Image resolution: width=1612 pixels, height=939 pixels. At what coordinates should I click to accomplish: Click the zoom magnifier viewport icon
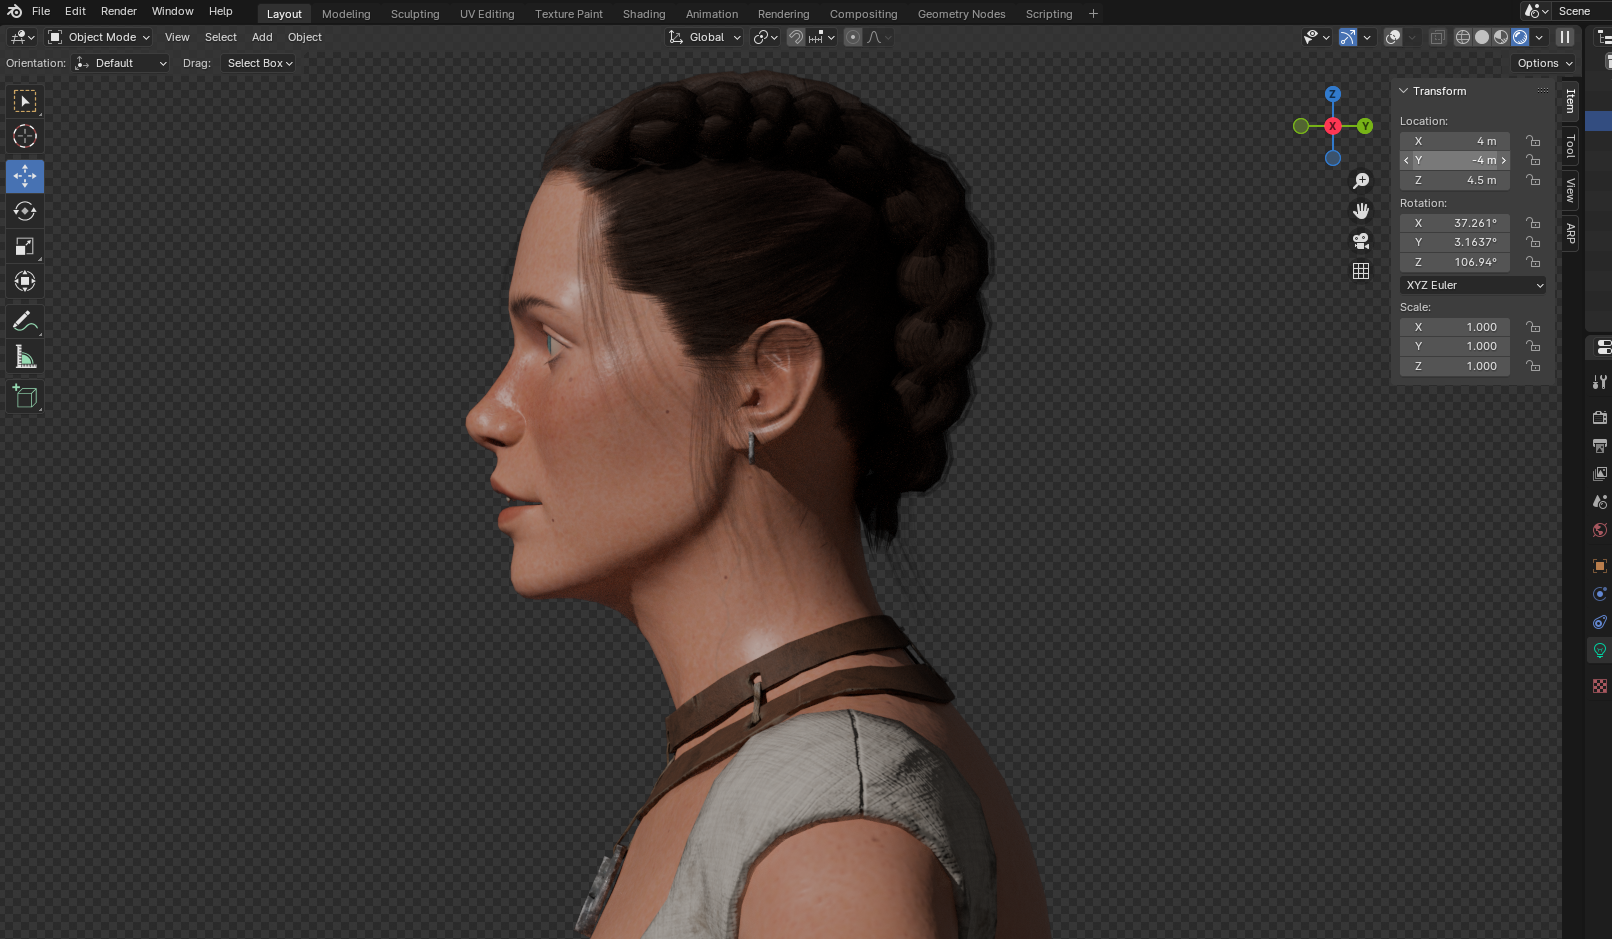tap(1361, 181)
